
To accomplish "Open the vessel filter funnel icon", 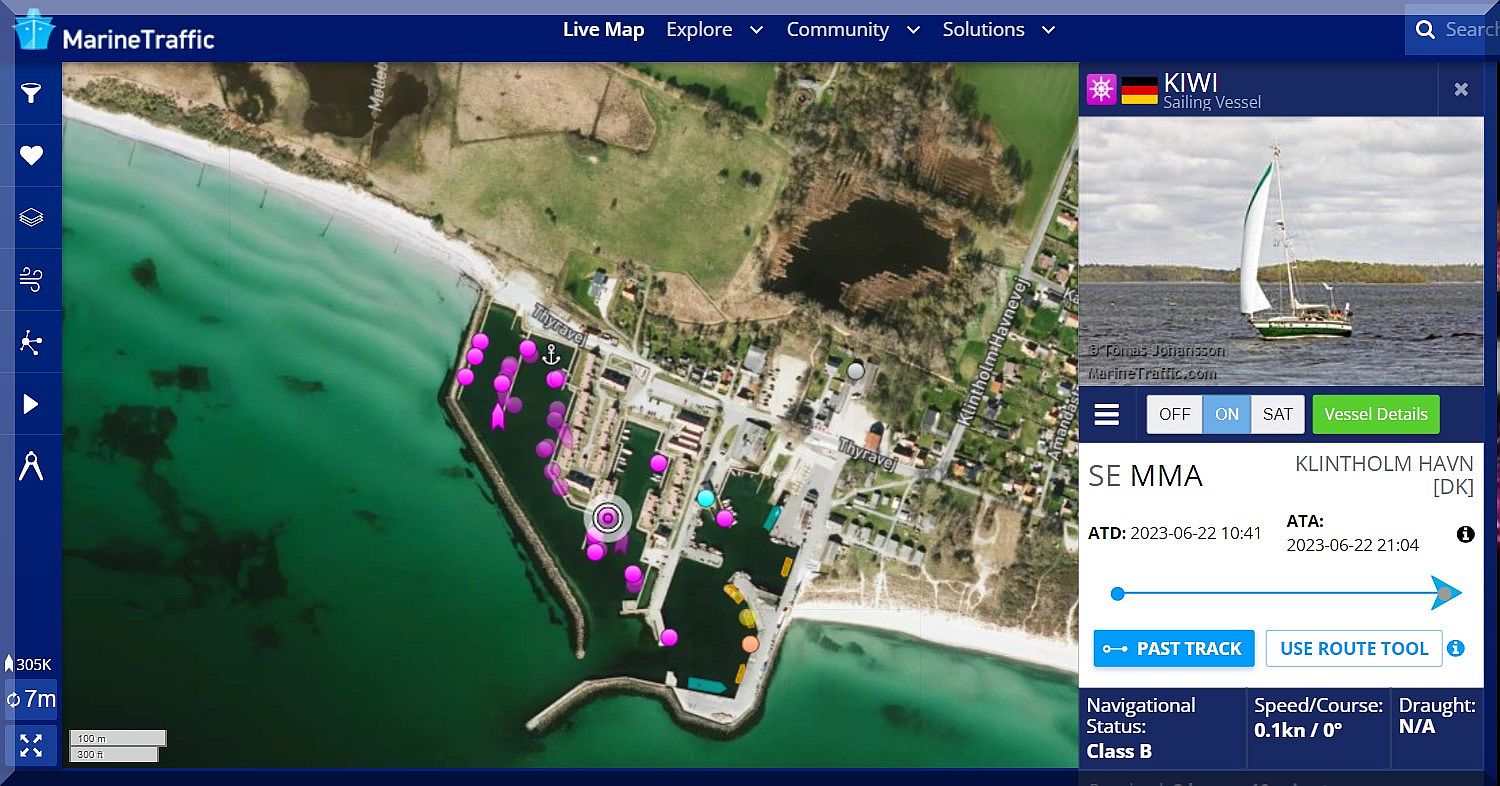I will [x=31, y=93].
